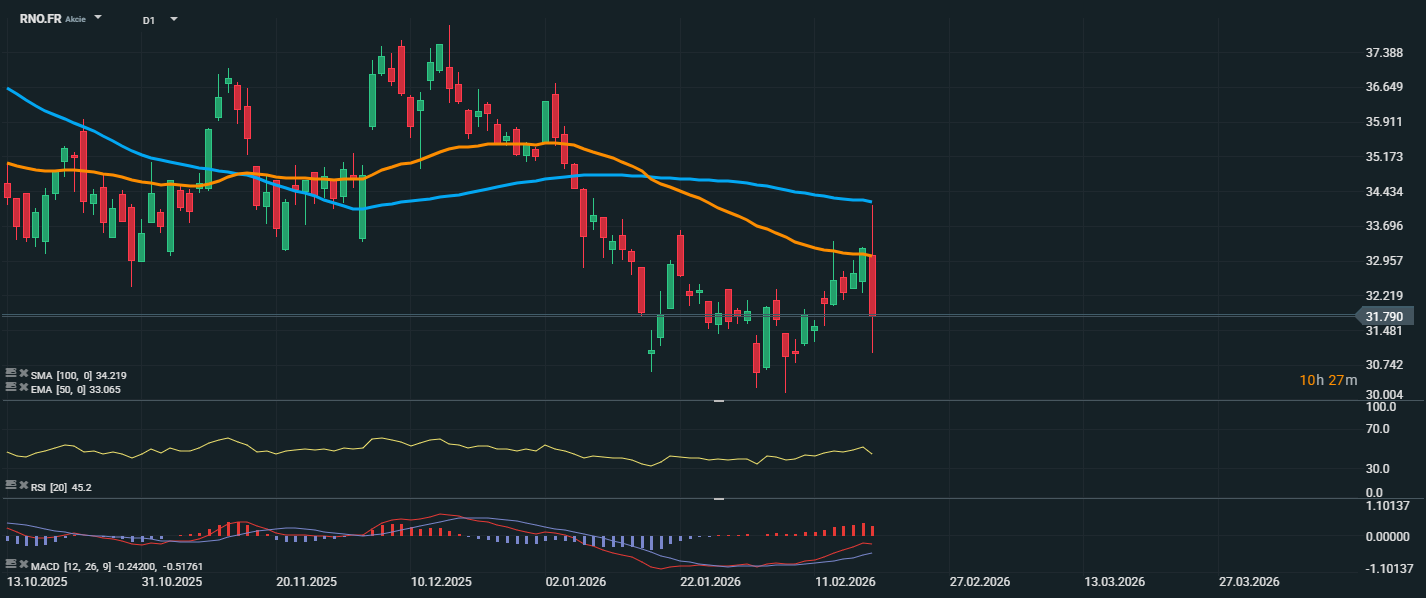
Task: Click the RNO.FR instrument name
Action: [40, 19]
